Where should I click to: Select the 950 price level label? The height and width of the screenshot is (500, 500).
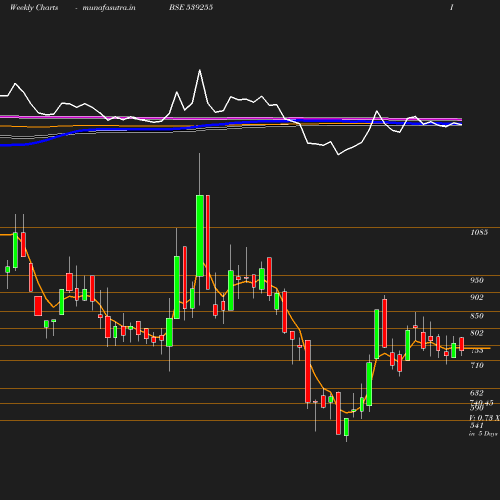[477, 280]
